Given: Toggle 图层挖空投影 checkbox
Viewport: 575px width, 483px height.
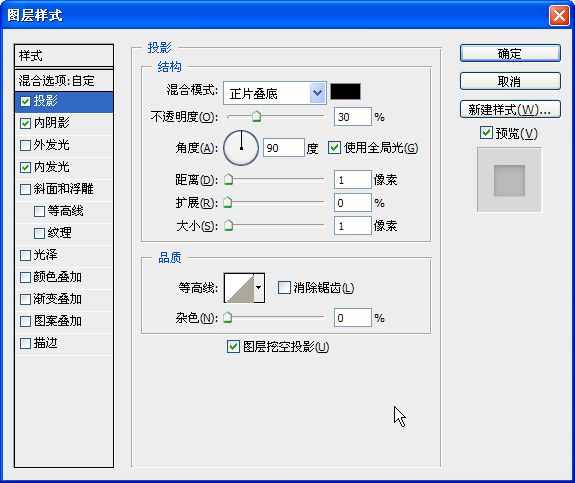Looking at the screenshot, I should [233, 347].
